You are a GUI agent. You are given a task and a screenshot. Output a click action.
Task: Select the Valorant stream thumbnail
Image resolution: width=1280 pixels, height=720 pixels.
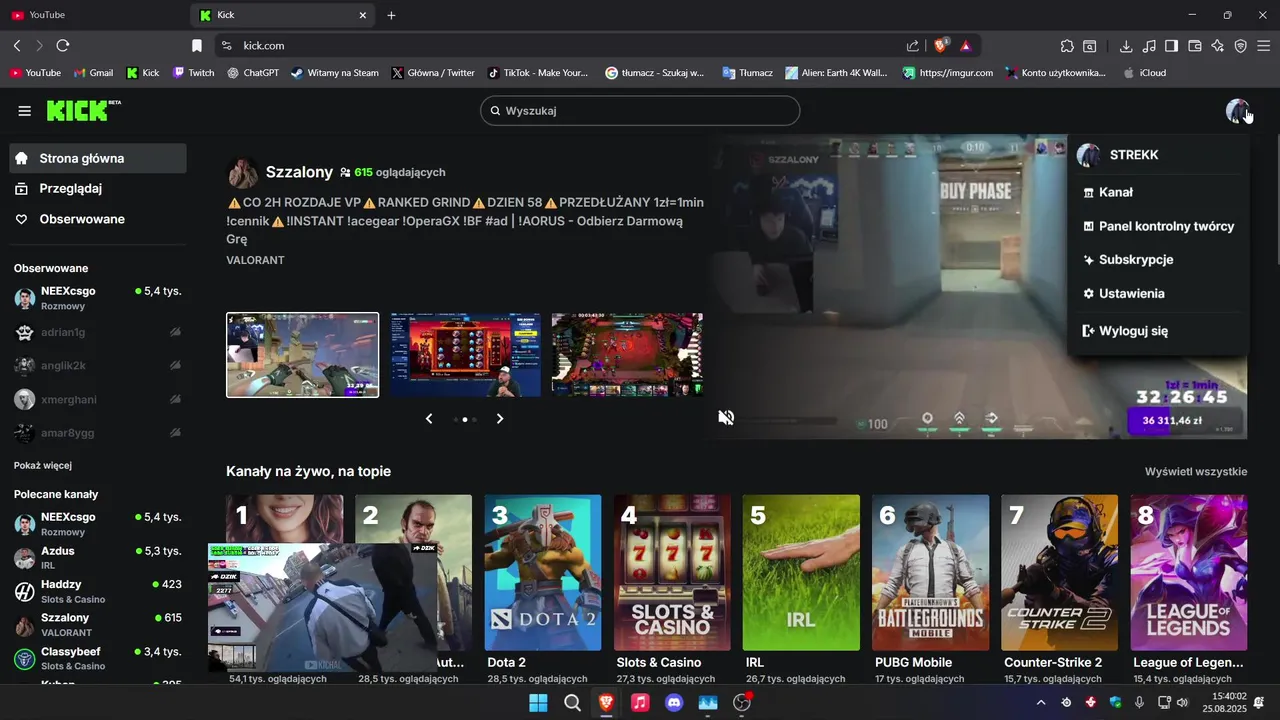tap(303, 355)
